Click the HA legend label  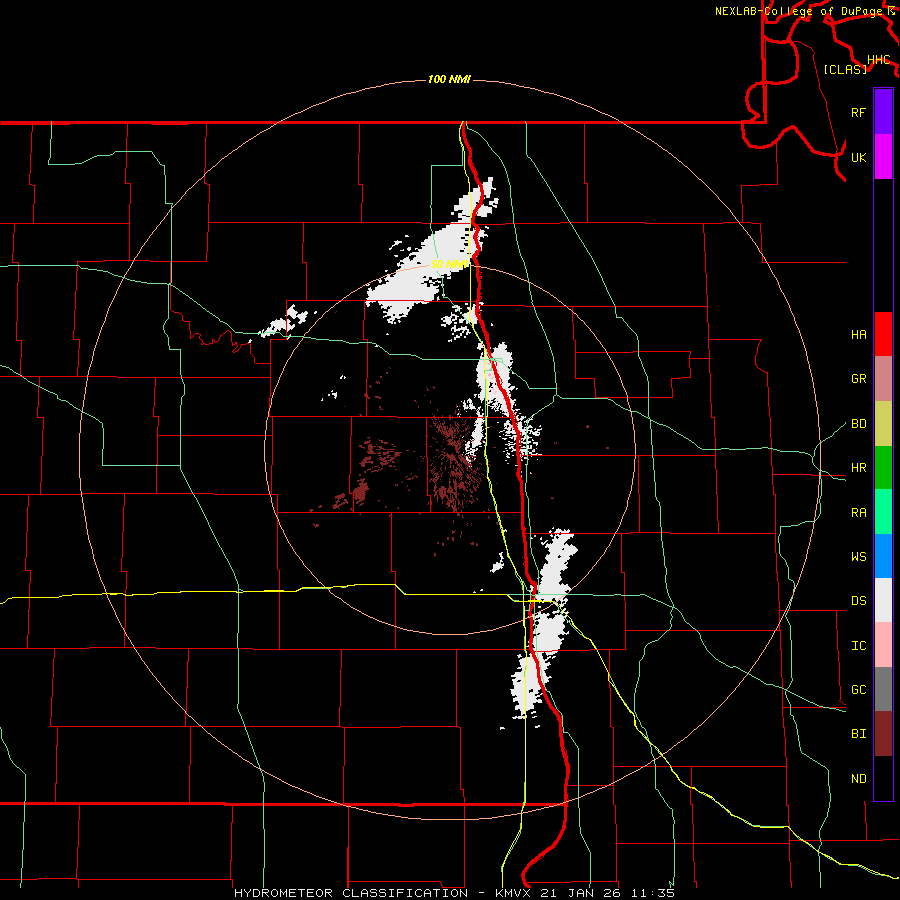point(858,334)
